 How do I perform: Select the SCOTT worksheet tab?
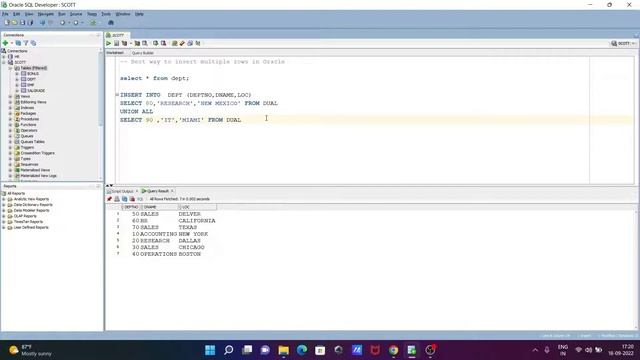118,35
